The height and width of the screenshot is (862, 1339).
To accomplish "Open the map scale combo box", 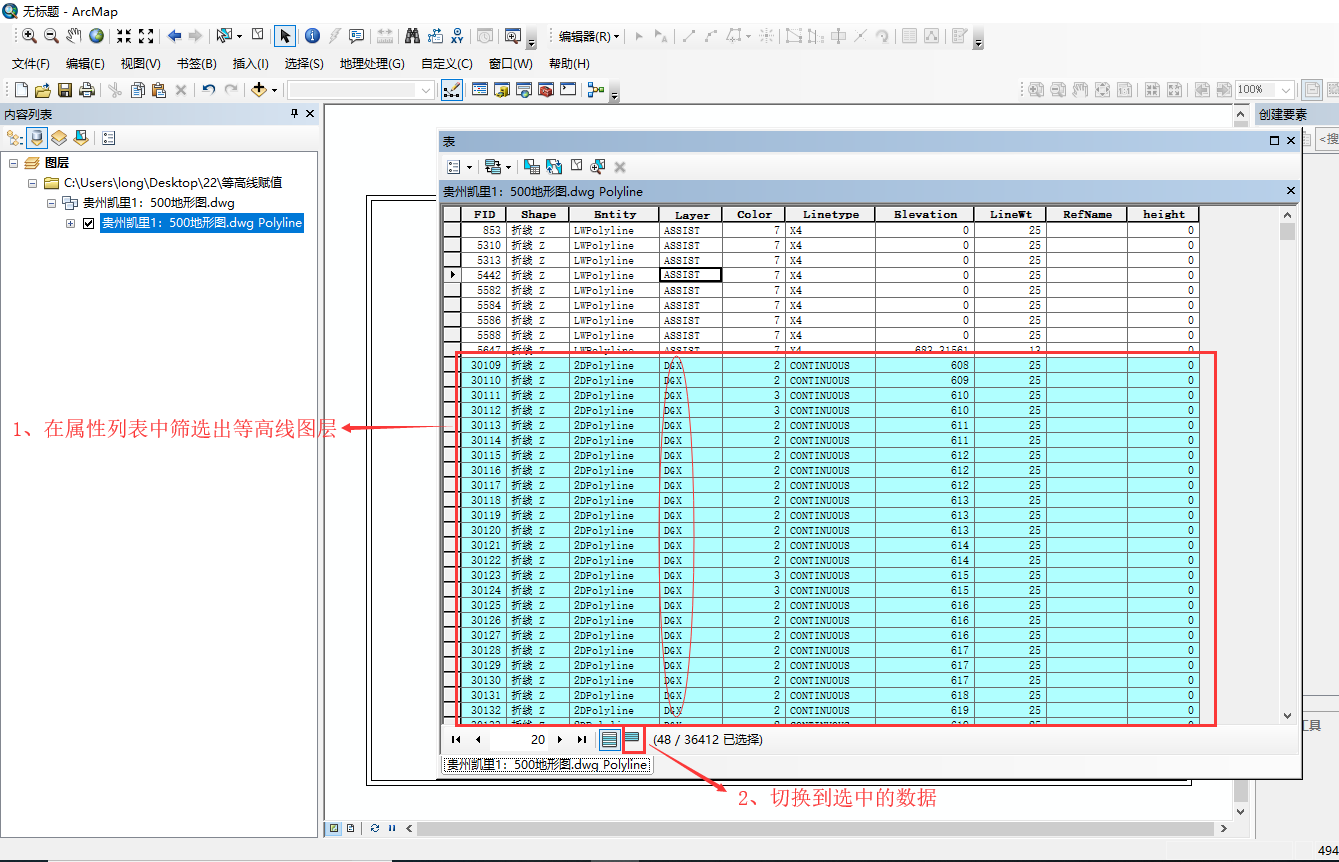I will (361, 90).
